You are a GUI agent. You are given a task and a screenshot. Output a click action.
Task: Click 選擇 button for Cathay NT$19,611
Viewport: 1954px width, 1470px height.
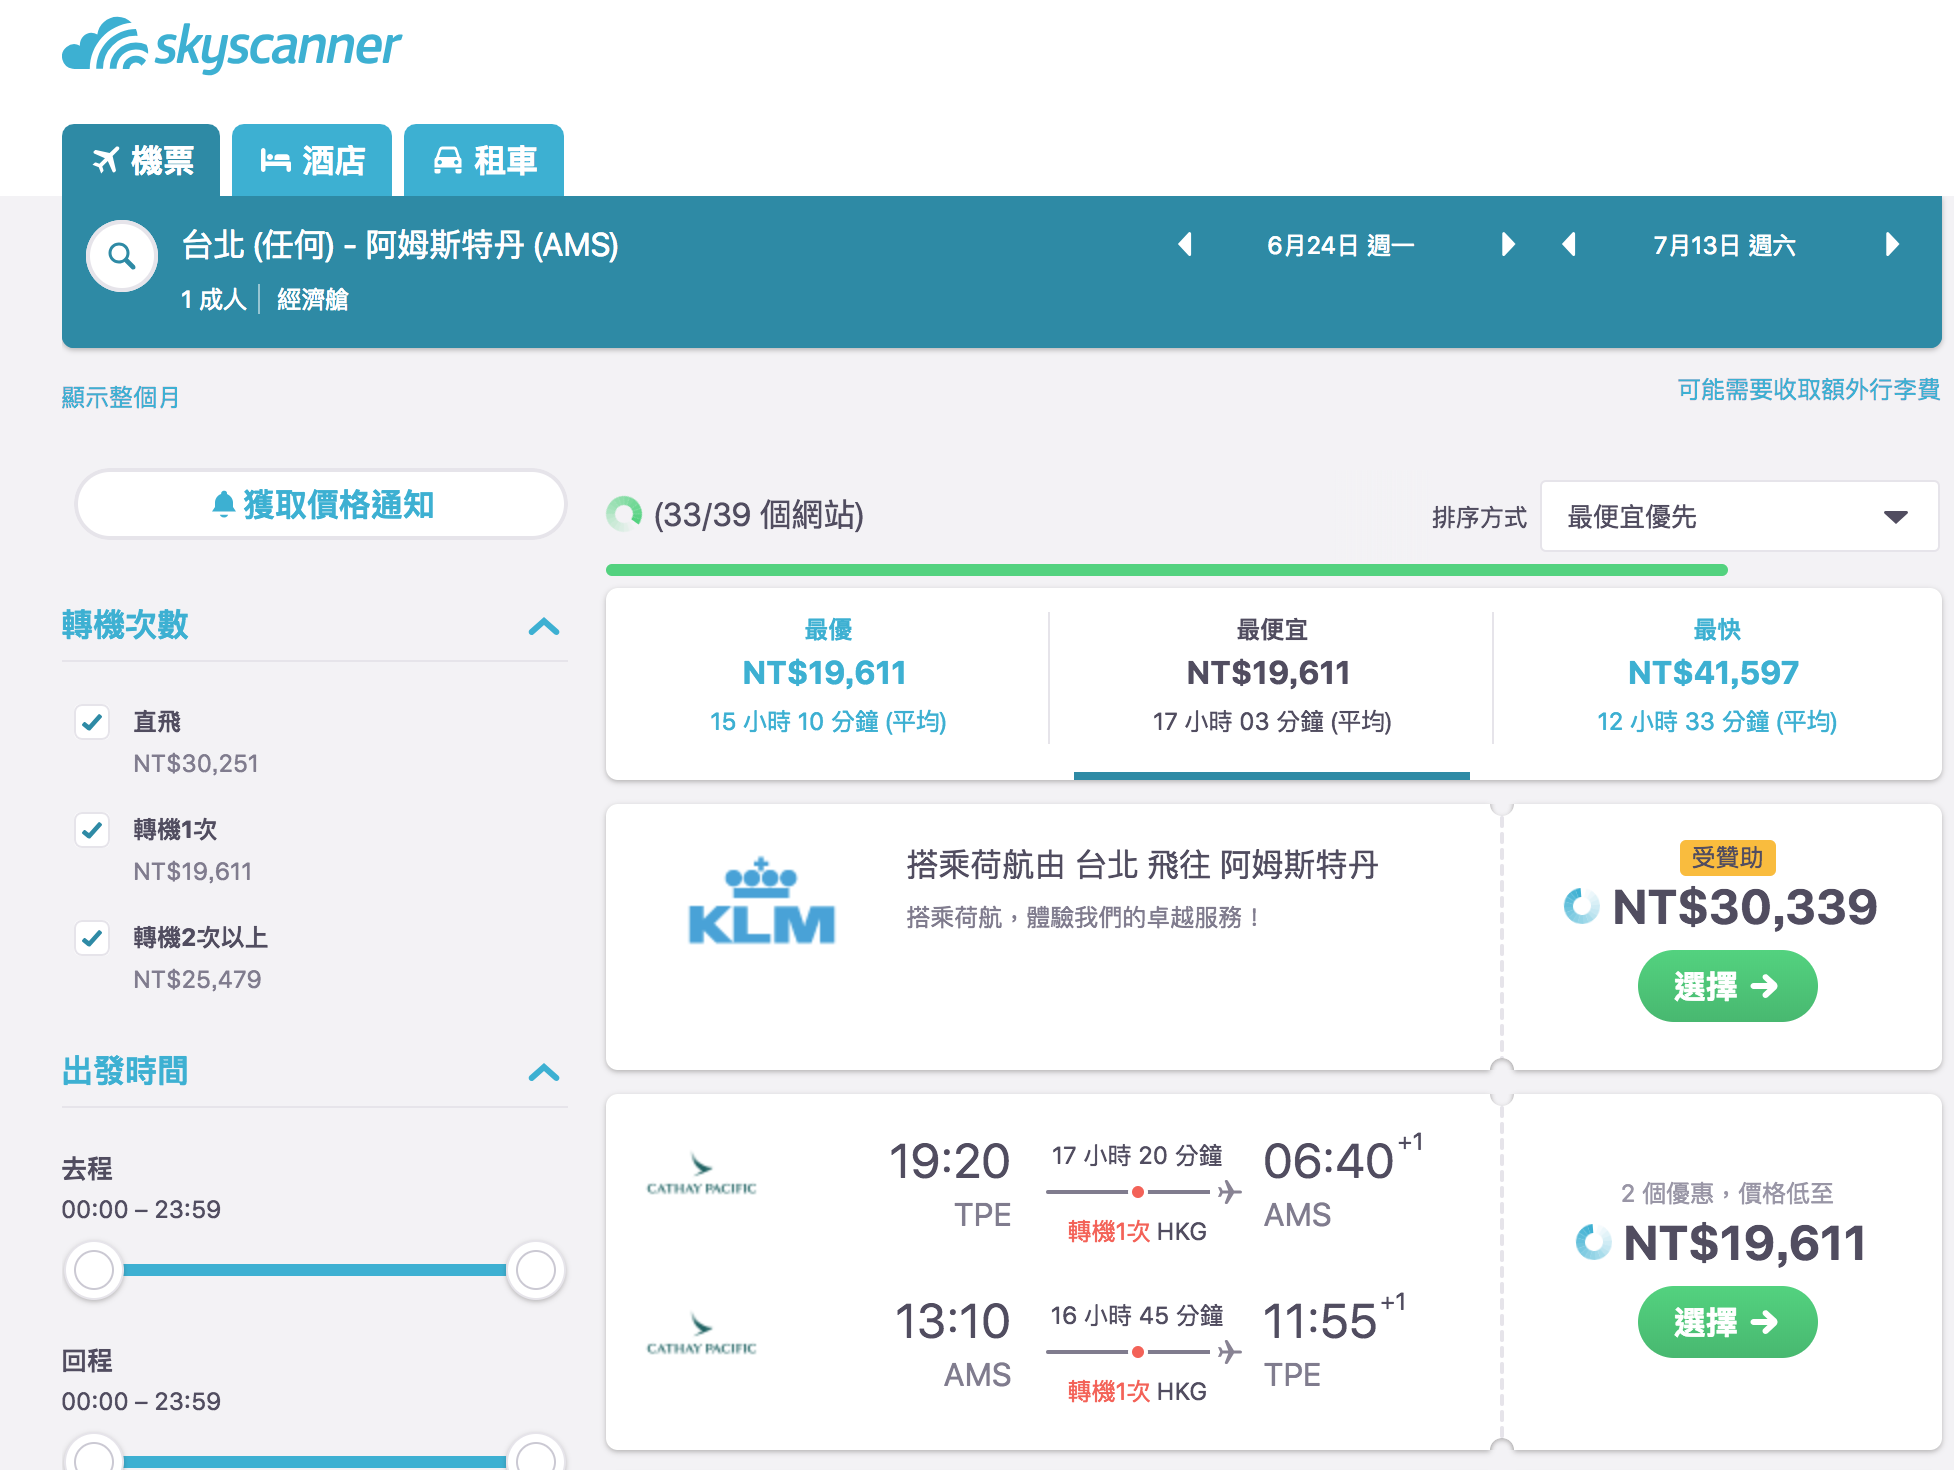[x=1727, y=1322]
